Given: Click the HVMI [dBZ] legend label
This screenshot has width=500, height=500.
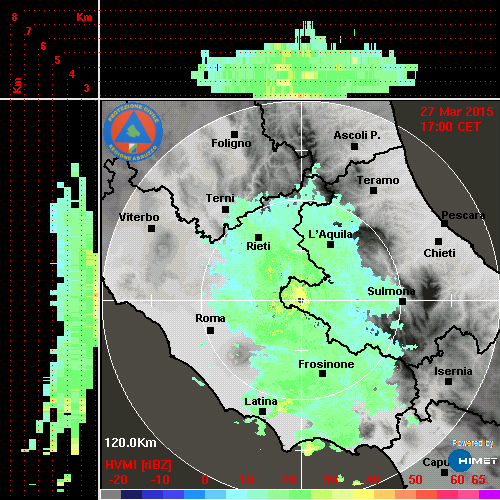Looking at the screenshot, I should [x=138, y=465].
